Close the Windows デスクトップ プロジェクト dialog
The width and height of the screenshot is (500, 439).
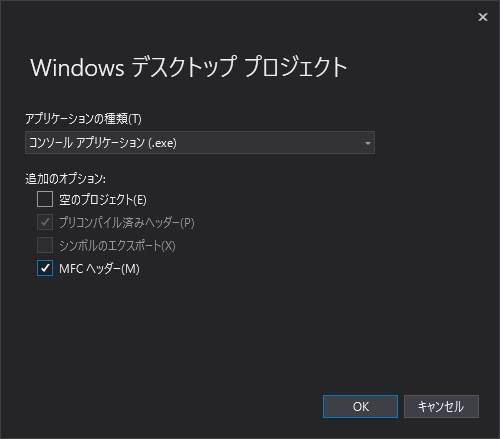click(x=483, y=17)
